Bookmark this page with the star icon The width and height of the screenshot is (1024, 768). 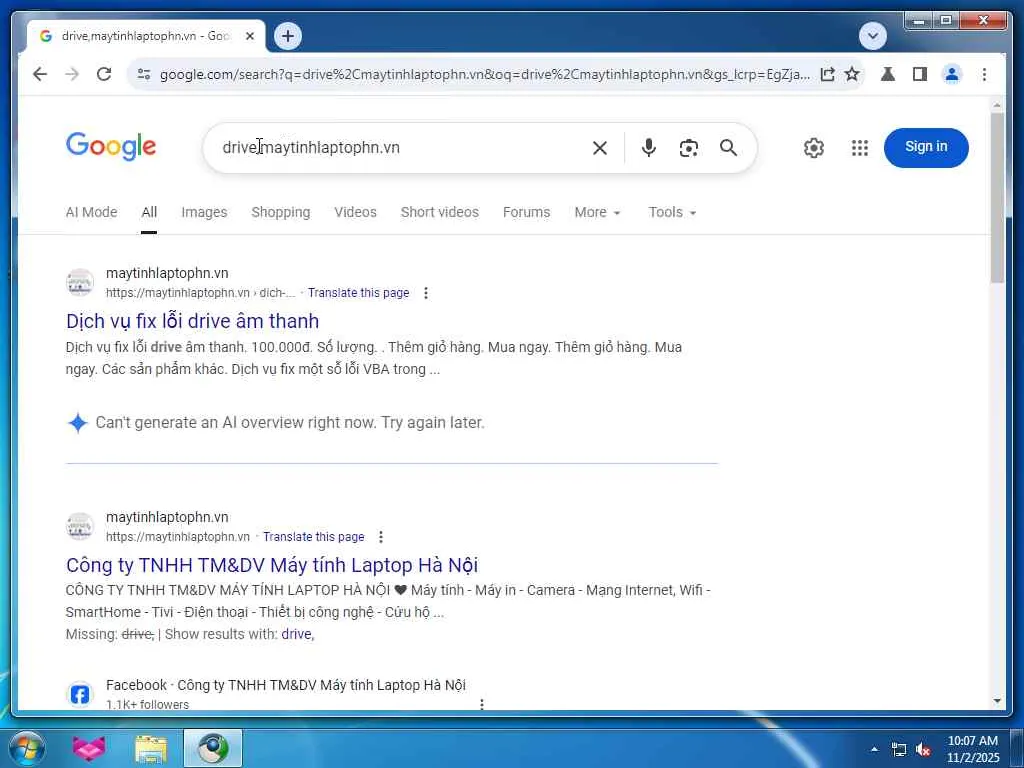point(852,74)
